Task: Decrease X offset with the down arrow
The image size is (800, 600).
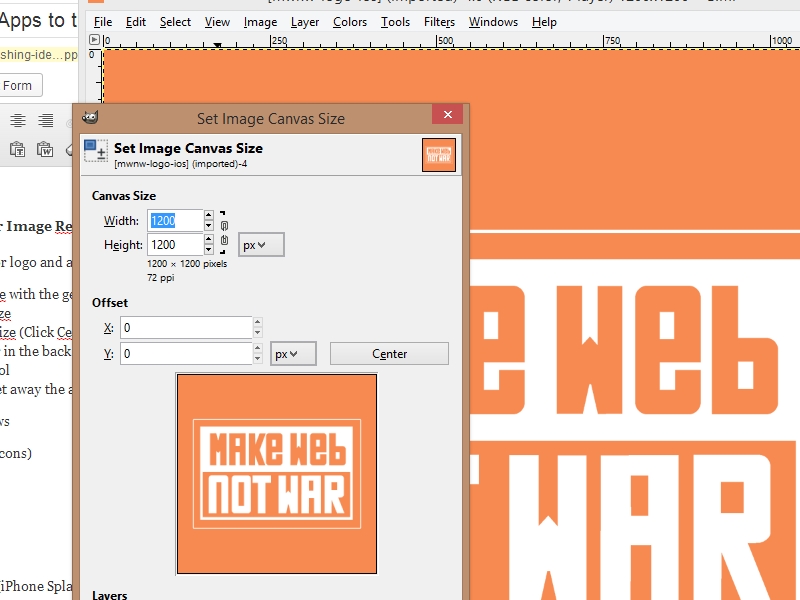Action: tap(258, 333)
